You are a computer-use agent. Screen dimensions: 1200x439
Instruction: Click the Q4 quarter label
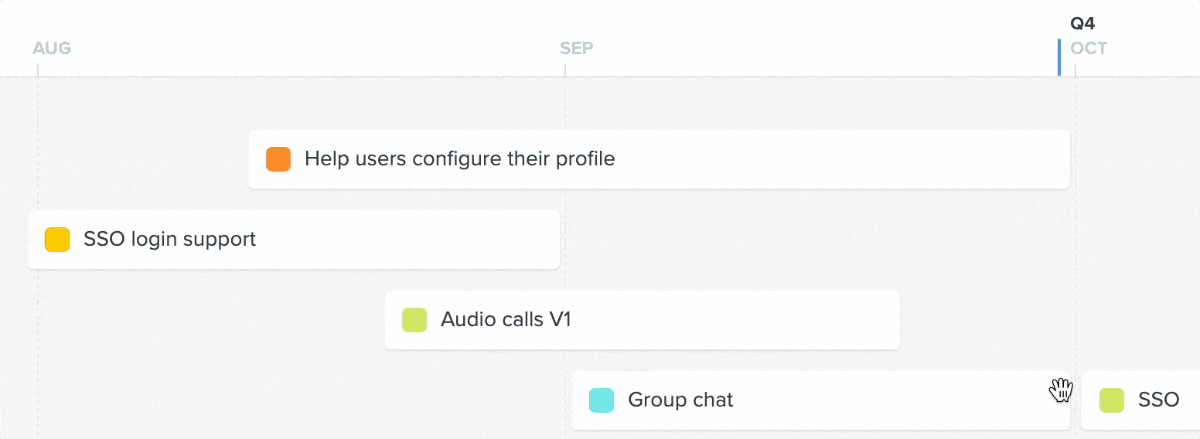pos(1083,24)
